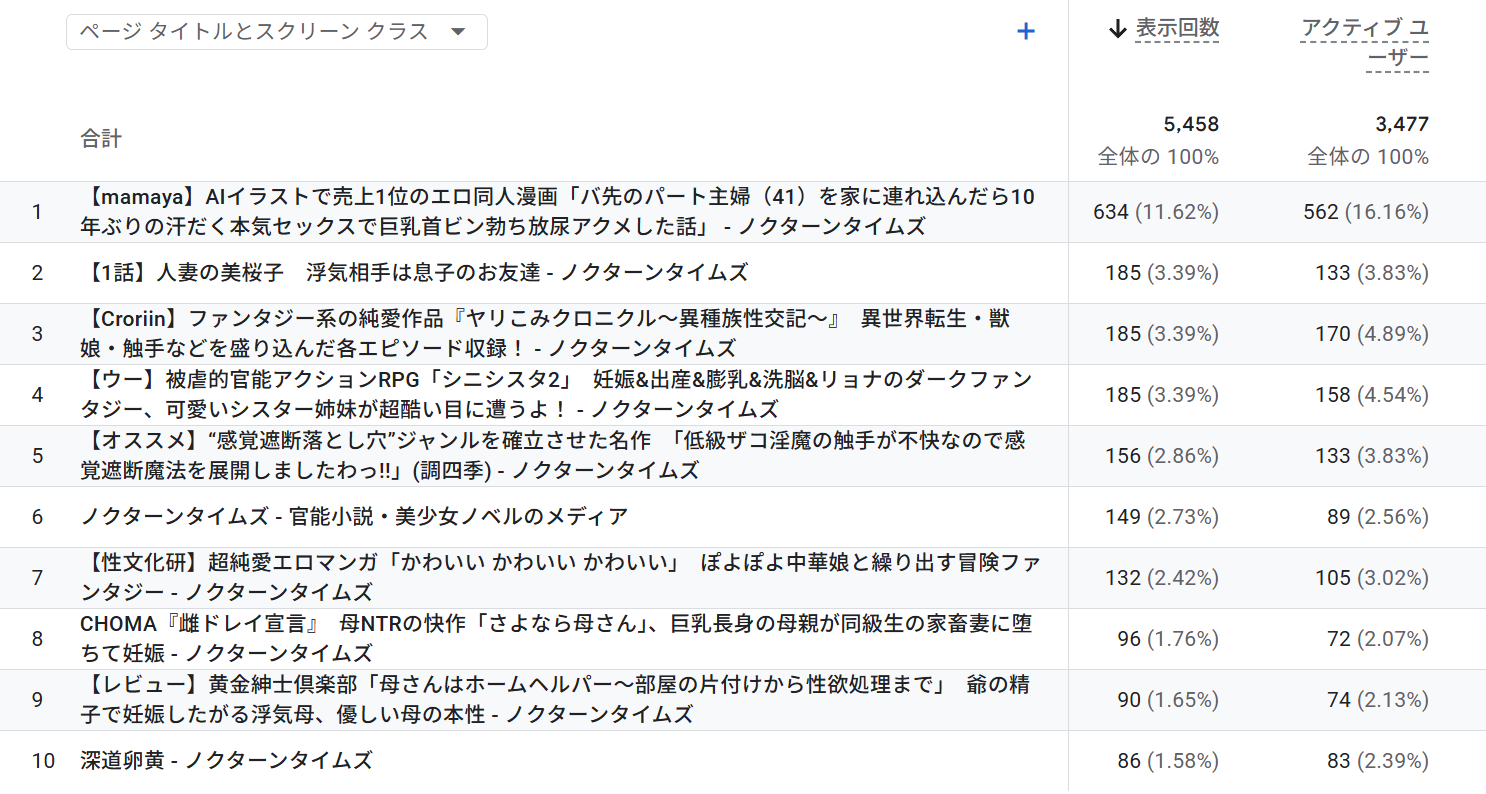The image size is (1486, 794).
Task: Sort table by 表示回数 column header
Action: pos(1177,29)
